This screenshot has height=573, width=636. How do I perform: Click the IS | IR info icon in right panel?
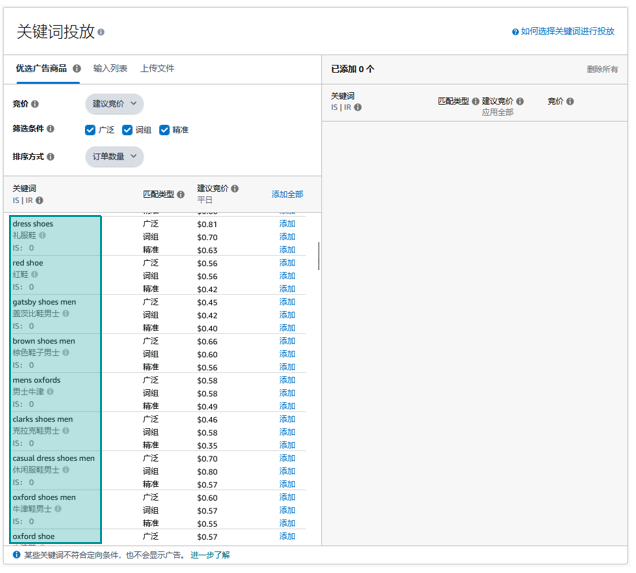pos(358,107)
